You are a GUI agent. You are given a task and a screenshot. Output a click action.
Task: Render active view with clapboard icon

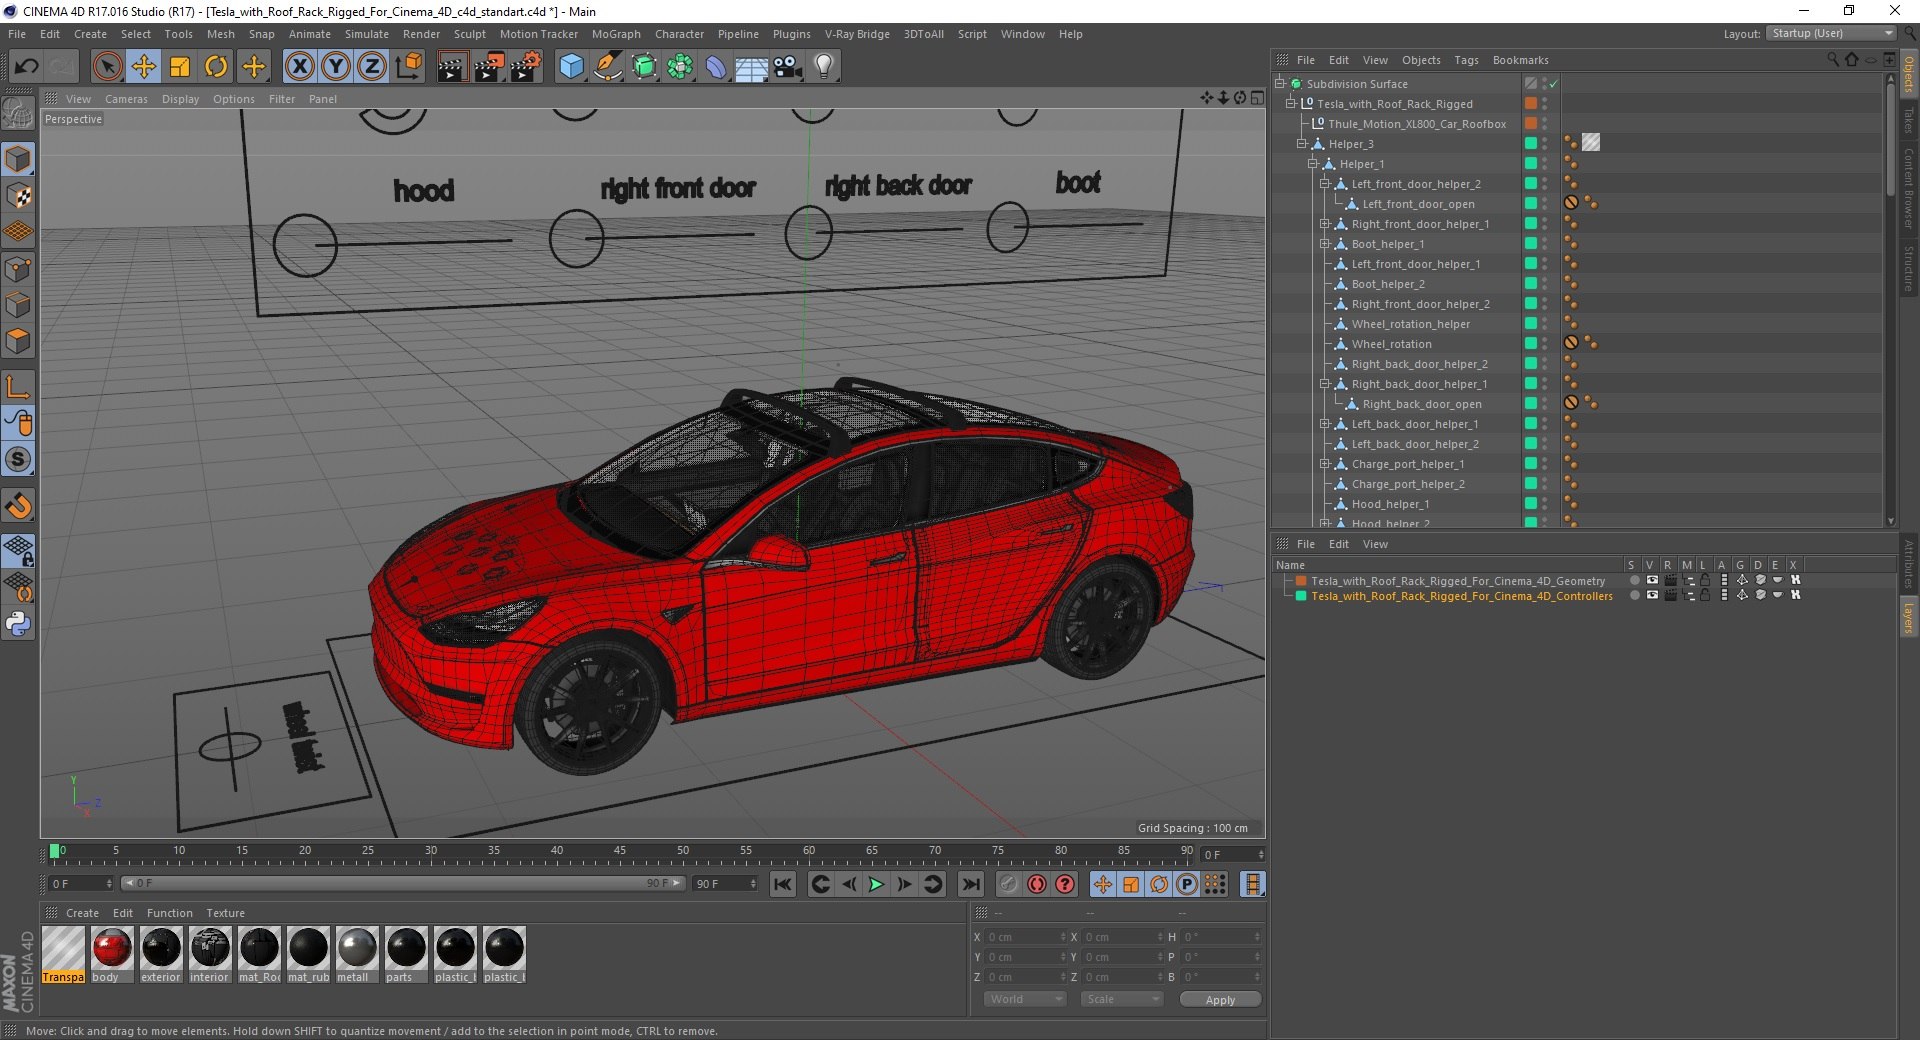[x=452, y=67]
